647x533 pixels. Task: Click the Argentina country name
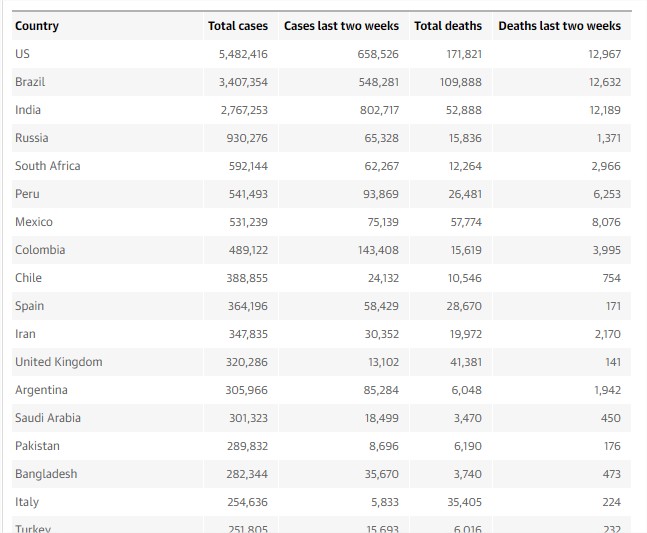pyautogui.click(x=42, y=390)
